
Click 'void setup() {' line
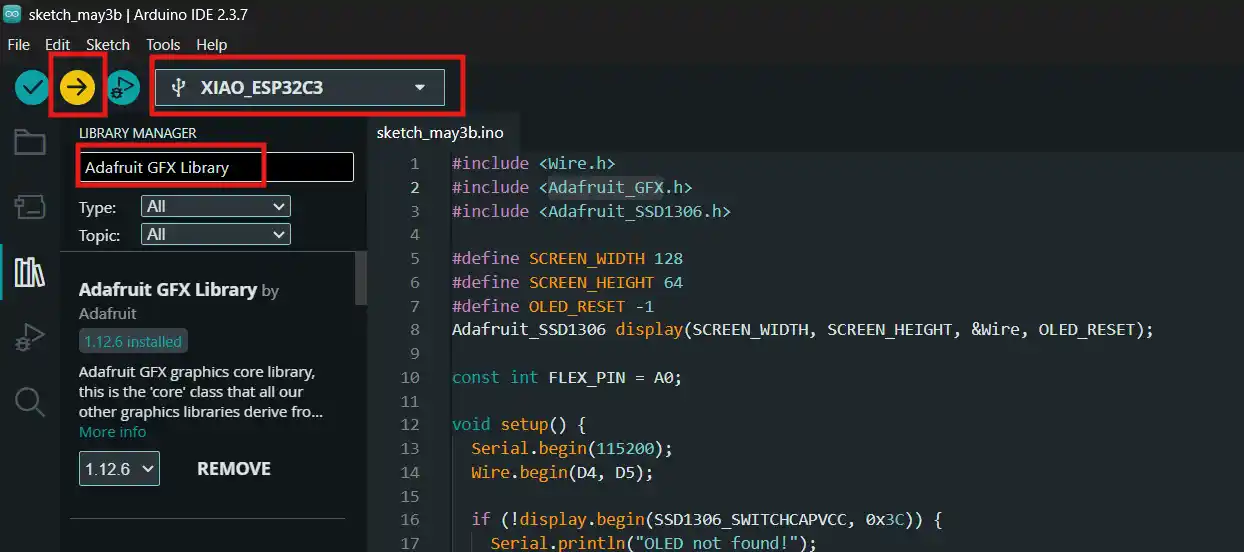click(x=518, y=424)
